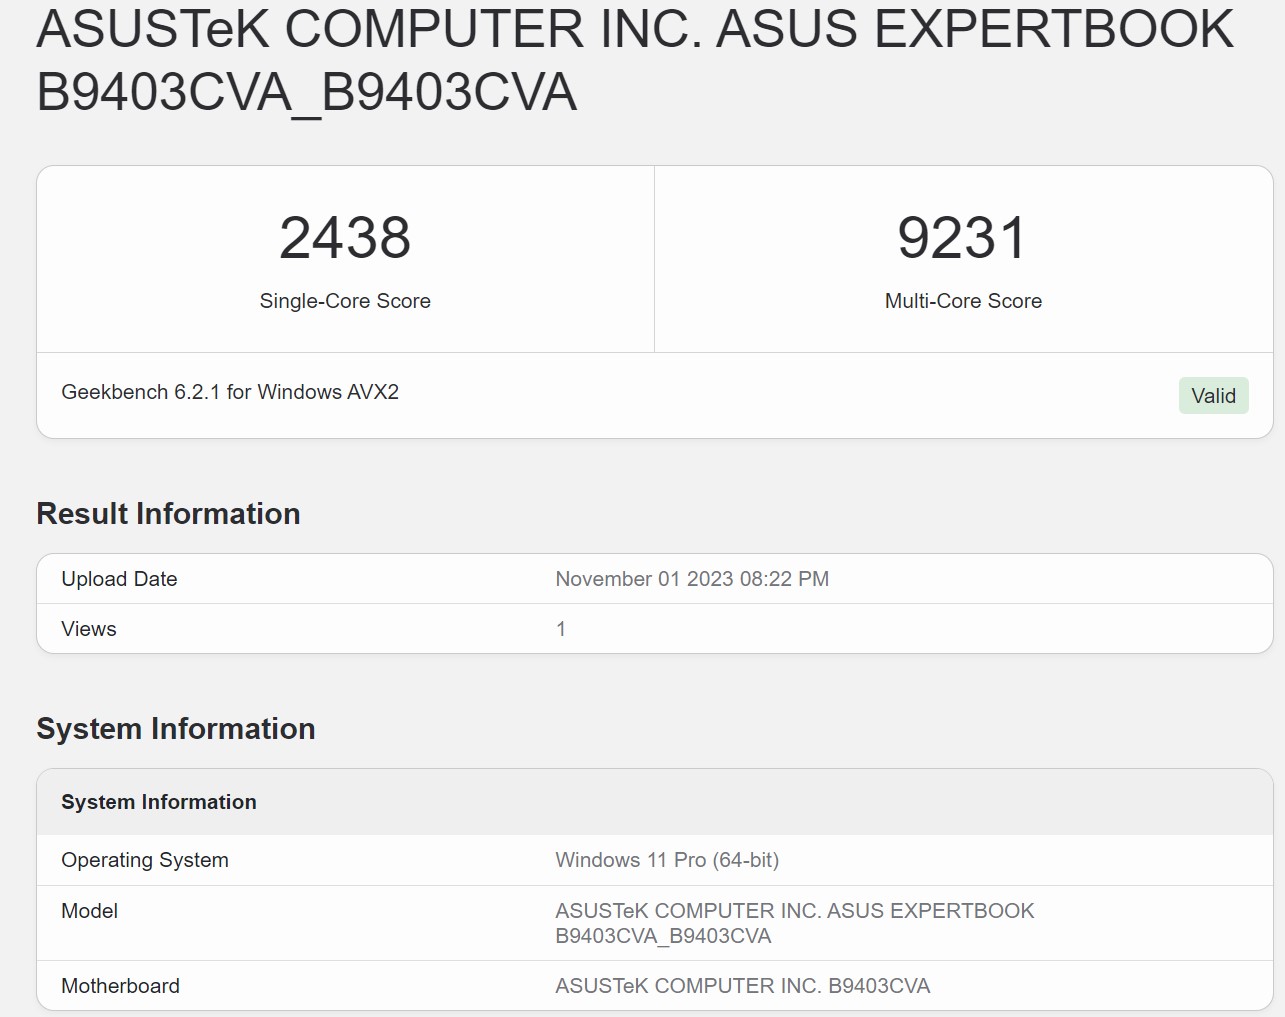Select the Model row label

click(x=90, y=911)
